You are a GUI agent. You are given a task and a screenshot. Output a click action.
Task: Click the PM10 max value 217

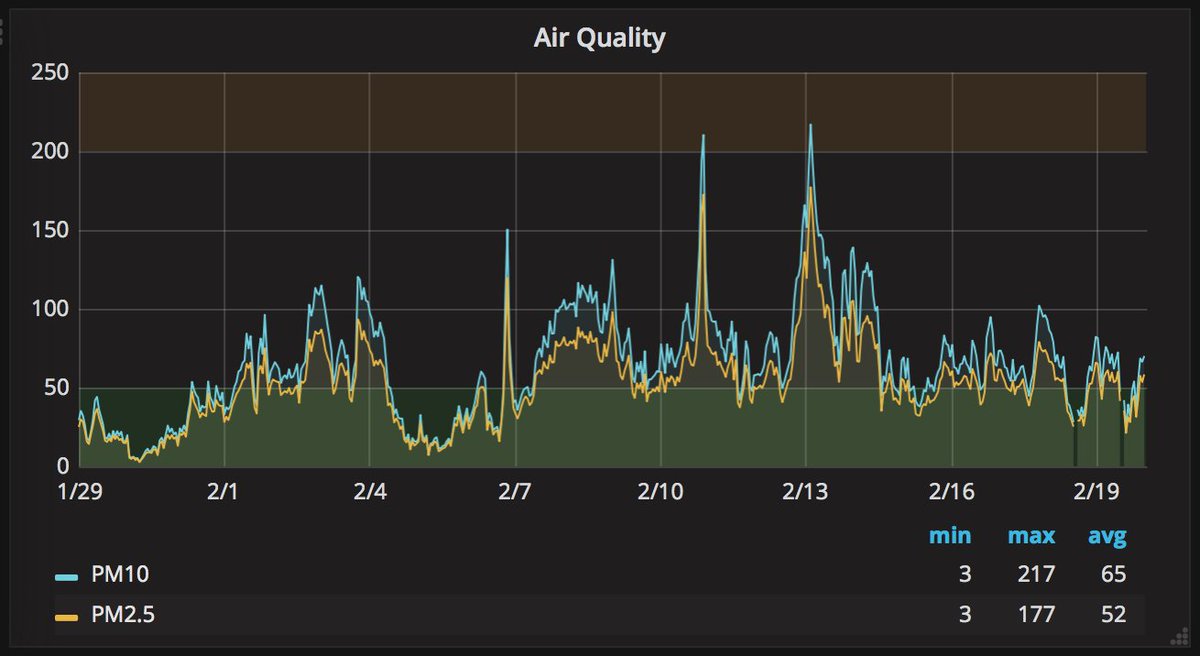pos(1035,575)
